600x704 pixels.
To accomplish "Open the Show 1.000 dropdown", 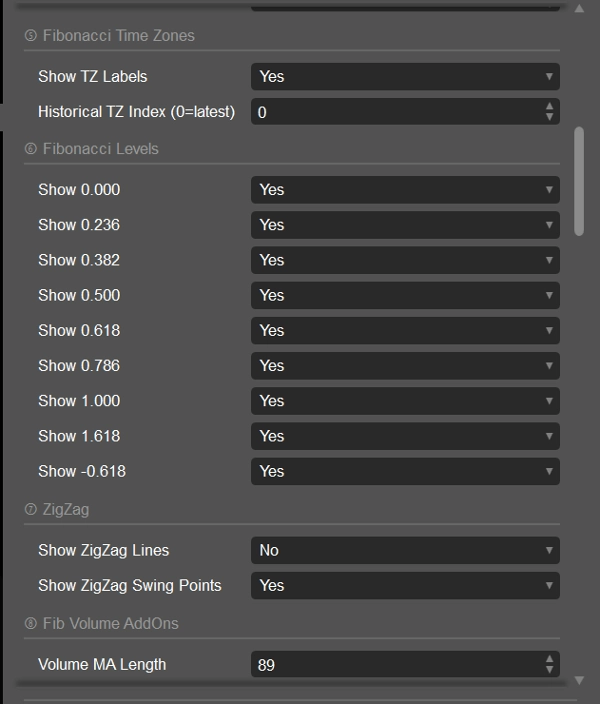I will [x=405, y=401].
